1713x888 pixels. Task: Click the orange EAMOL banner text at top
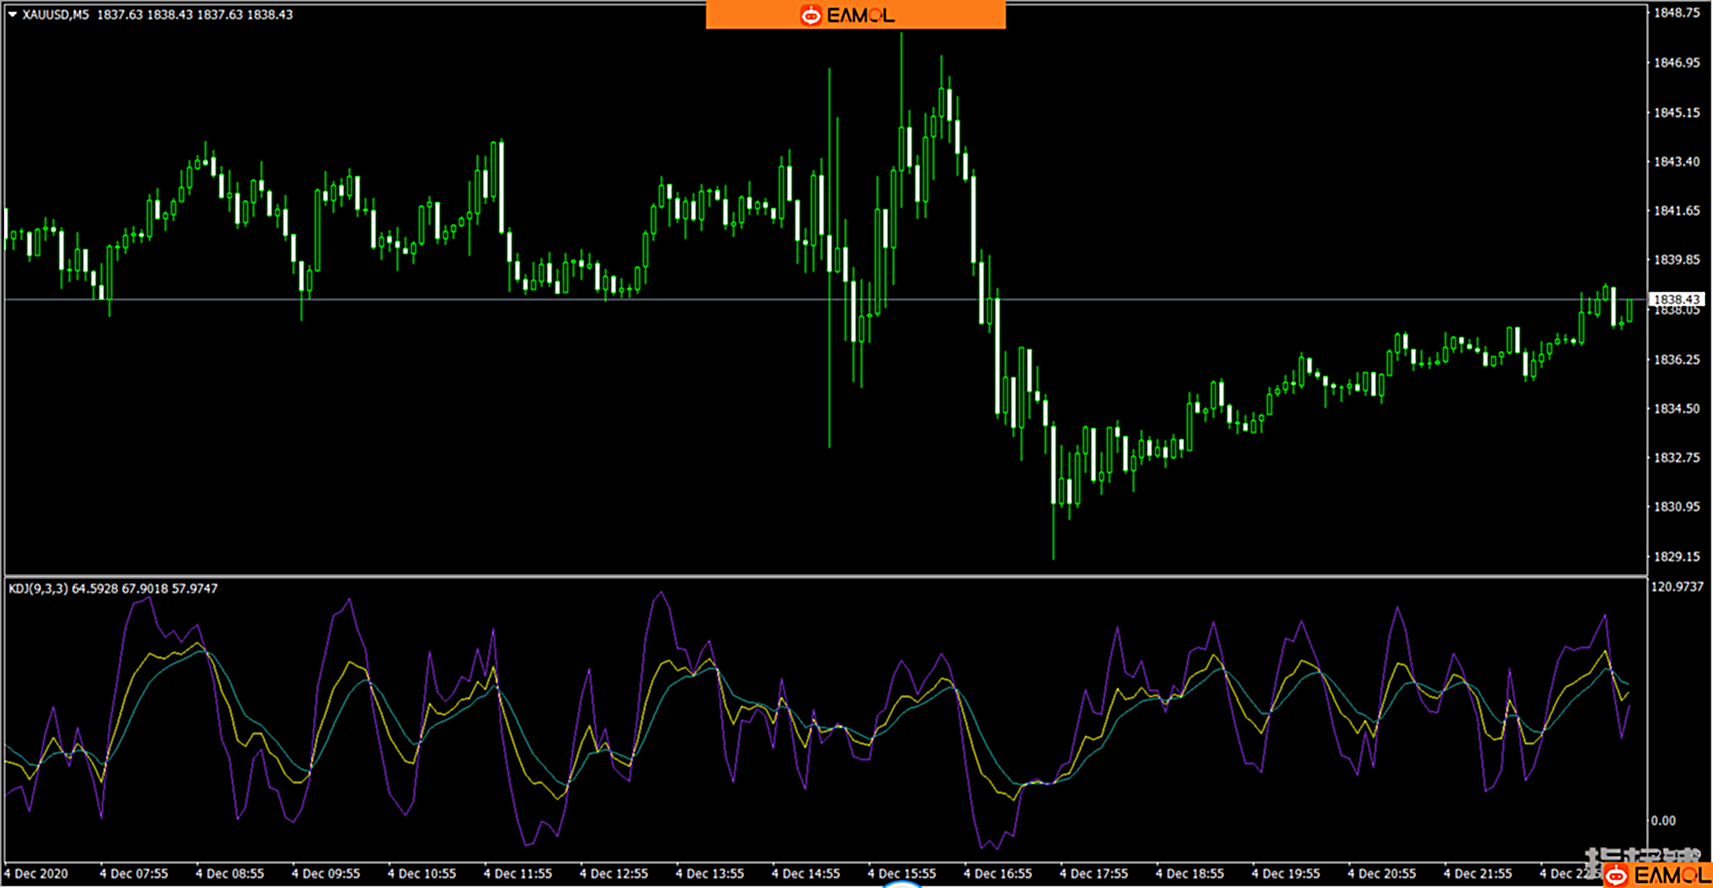coord(861,15)
